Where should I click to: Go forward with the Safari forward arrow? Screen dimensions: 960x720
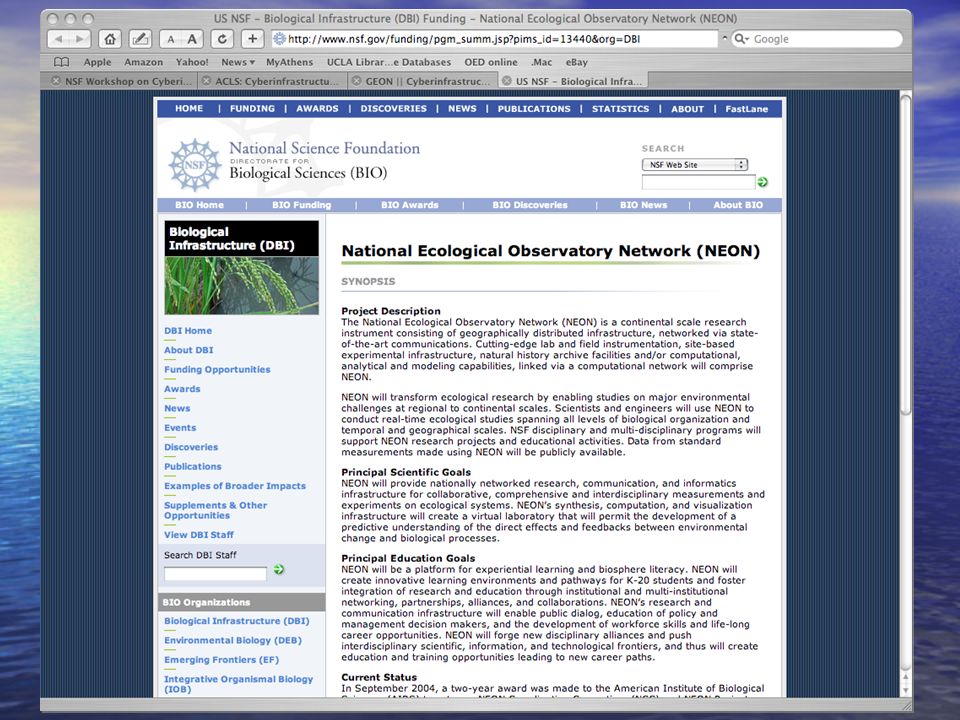80,39
